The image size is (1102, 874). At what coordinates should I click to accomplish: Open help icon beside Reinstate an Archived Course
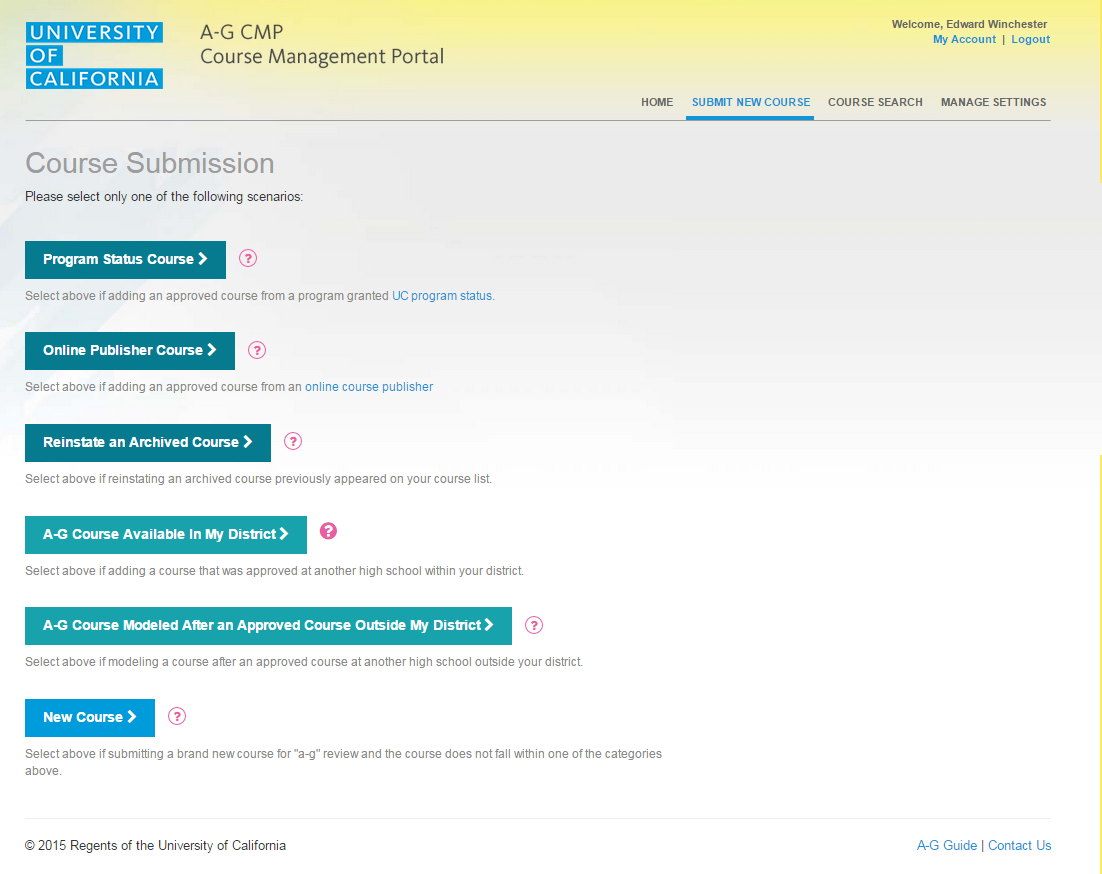click(x=292, y=441)
